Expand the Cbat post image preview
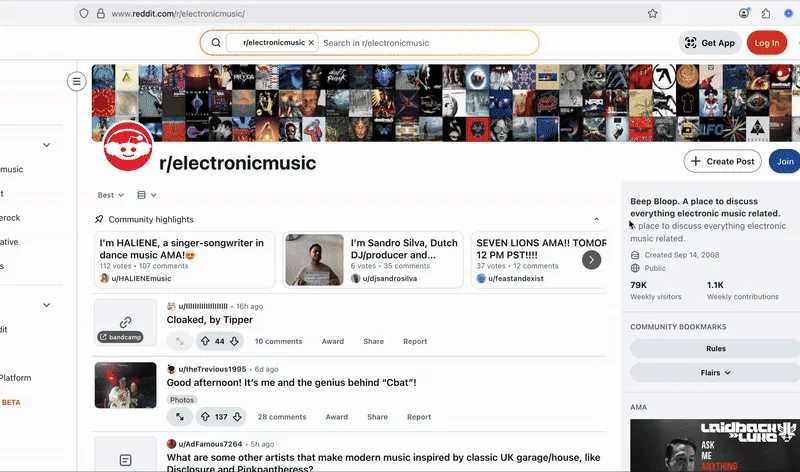The height and width of the screenshot is (472, 800). pos(180,417)
